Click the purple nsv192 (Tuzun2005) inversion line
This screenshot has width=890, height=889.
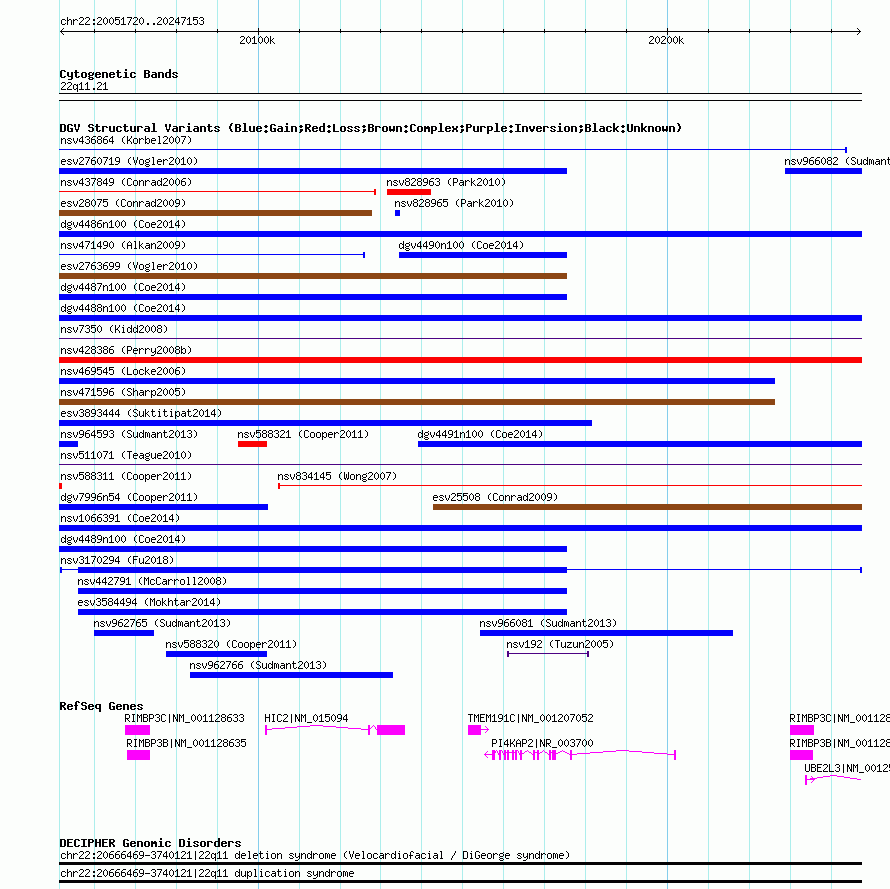click(548, 654)
